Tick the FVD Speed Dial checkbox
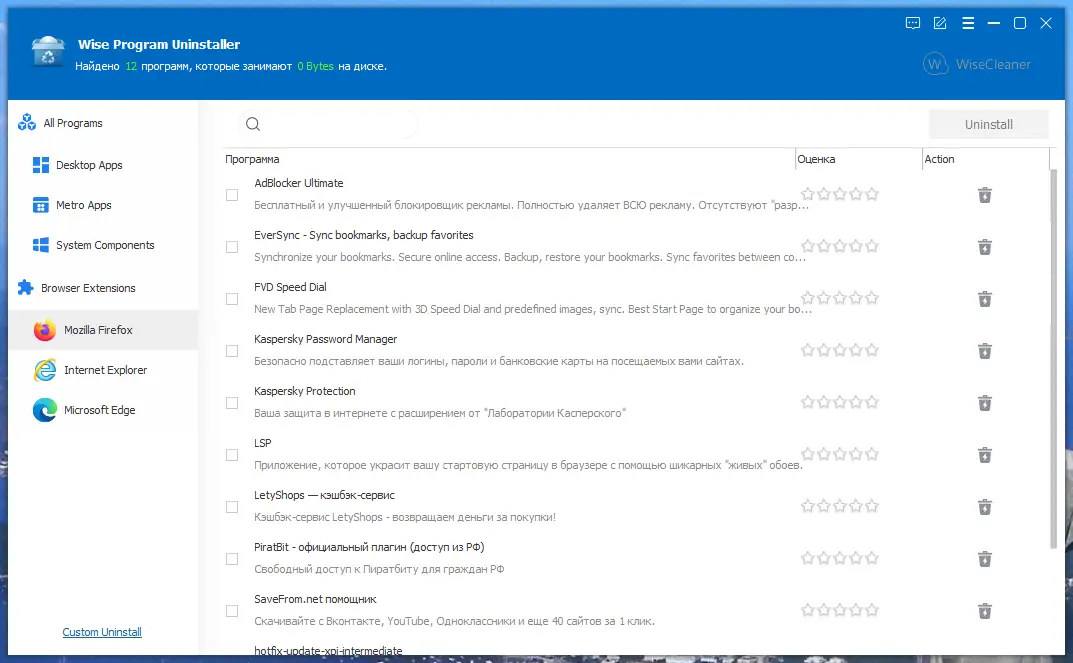Image resolution: width=1073 pixels, height=663 pixels. [232, 299]
